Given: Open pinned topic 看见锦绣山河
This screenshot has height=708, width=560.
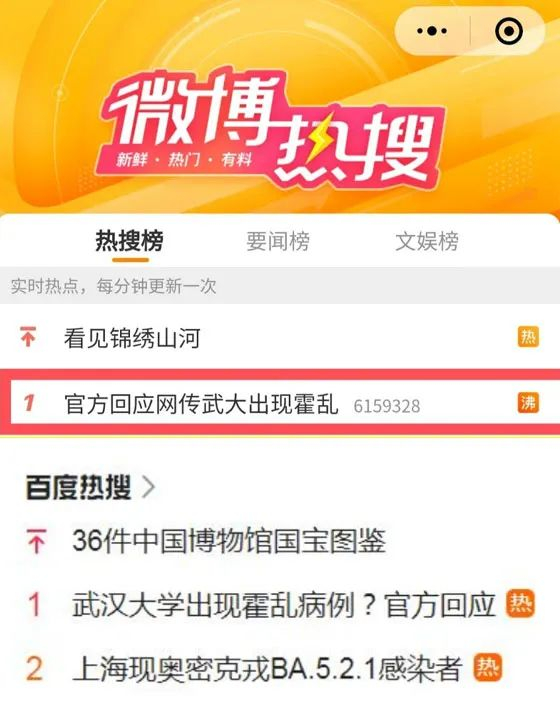Looking at the screenshot, I should point(132,338).
